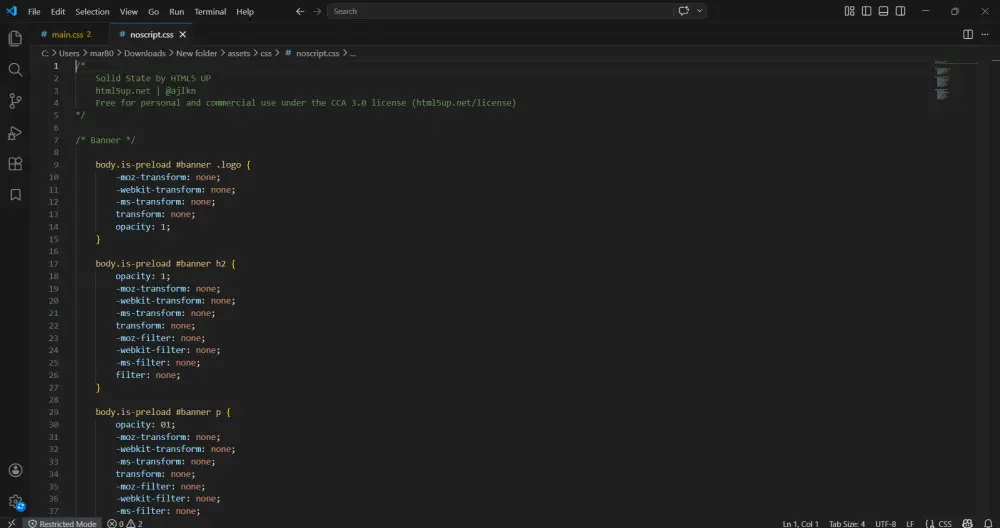Click line number 17 in gutter
The width and height of the screenshot is (1000, 528).
(54, 263)
